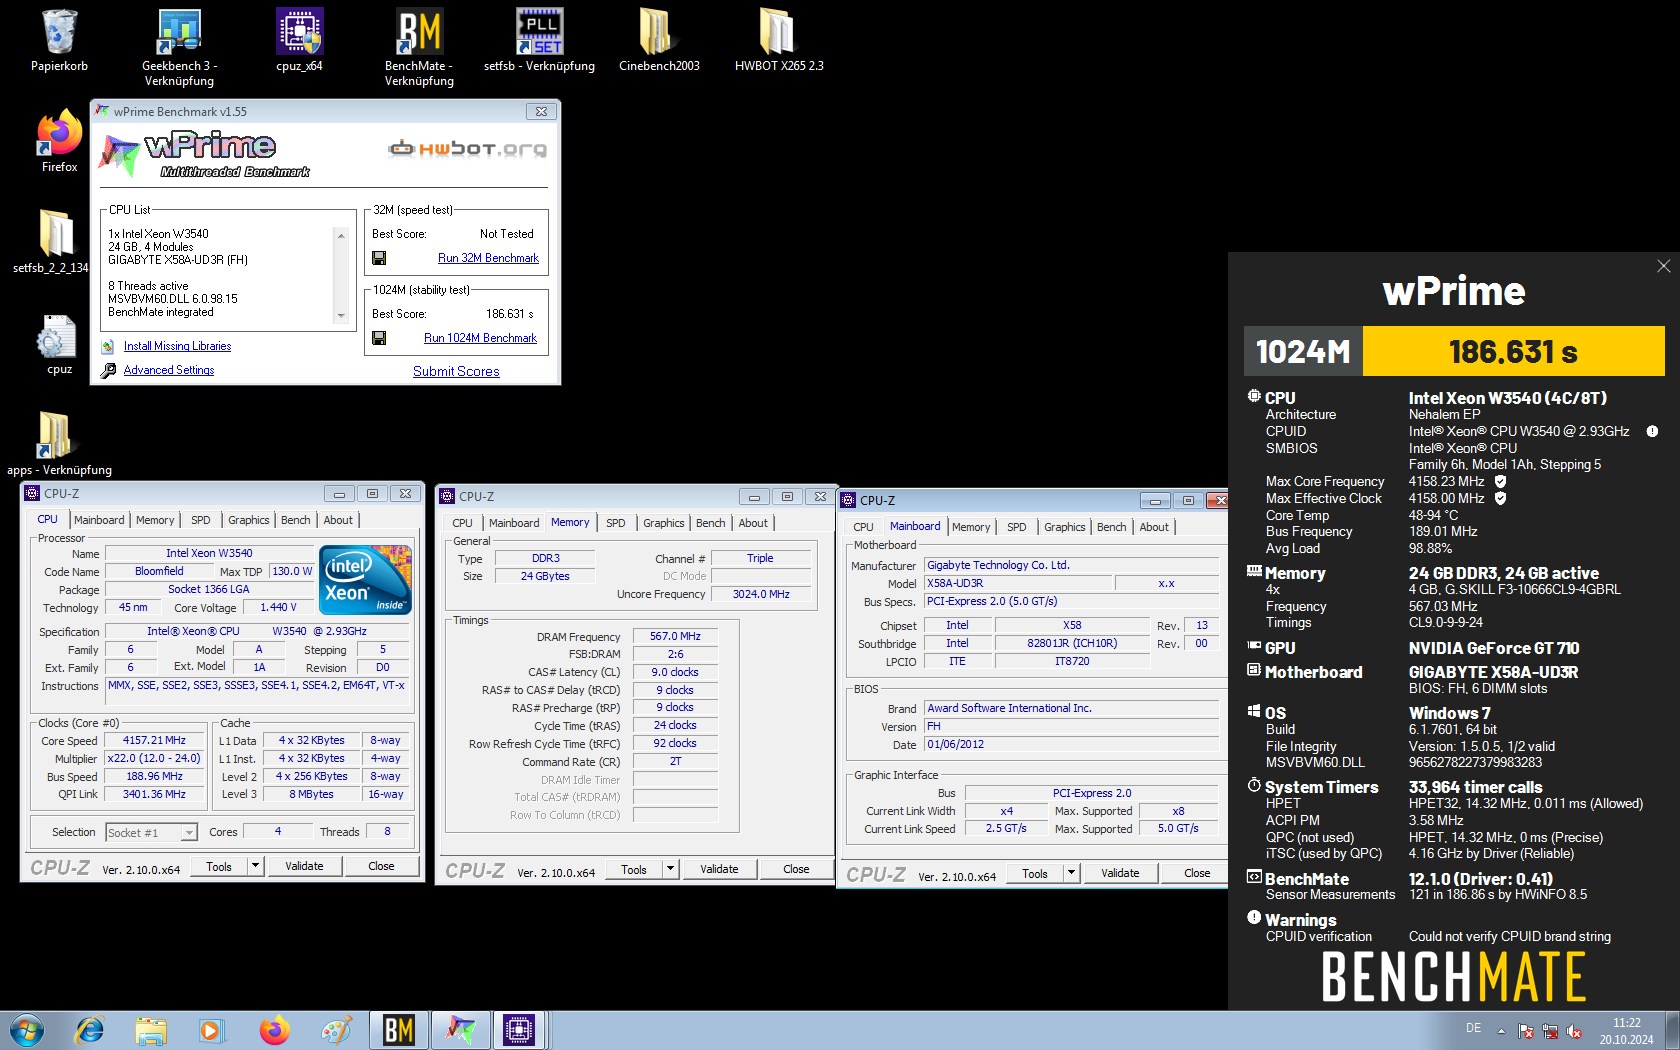Open the Socket #1 selection dropdown

(x=189, y=833)
